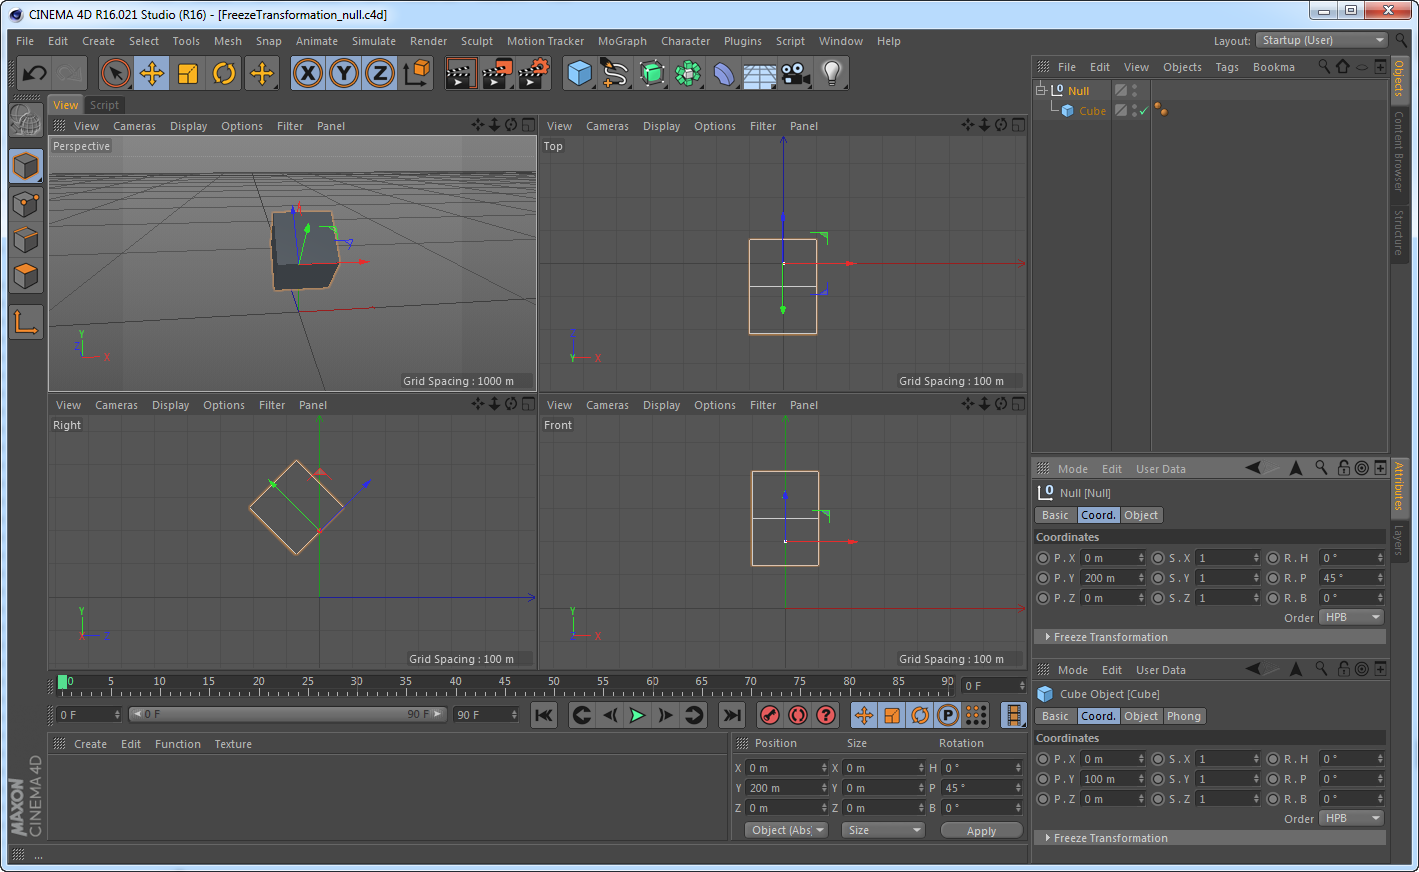
Task: Click the timeline playhead at frame 0
Action: 63,682
